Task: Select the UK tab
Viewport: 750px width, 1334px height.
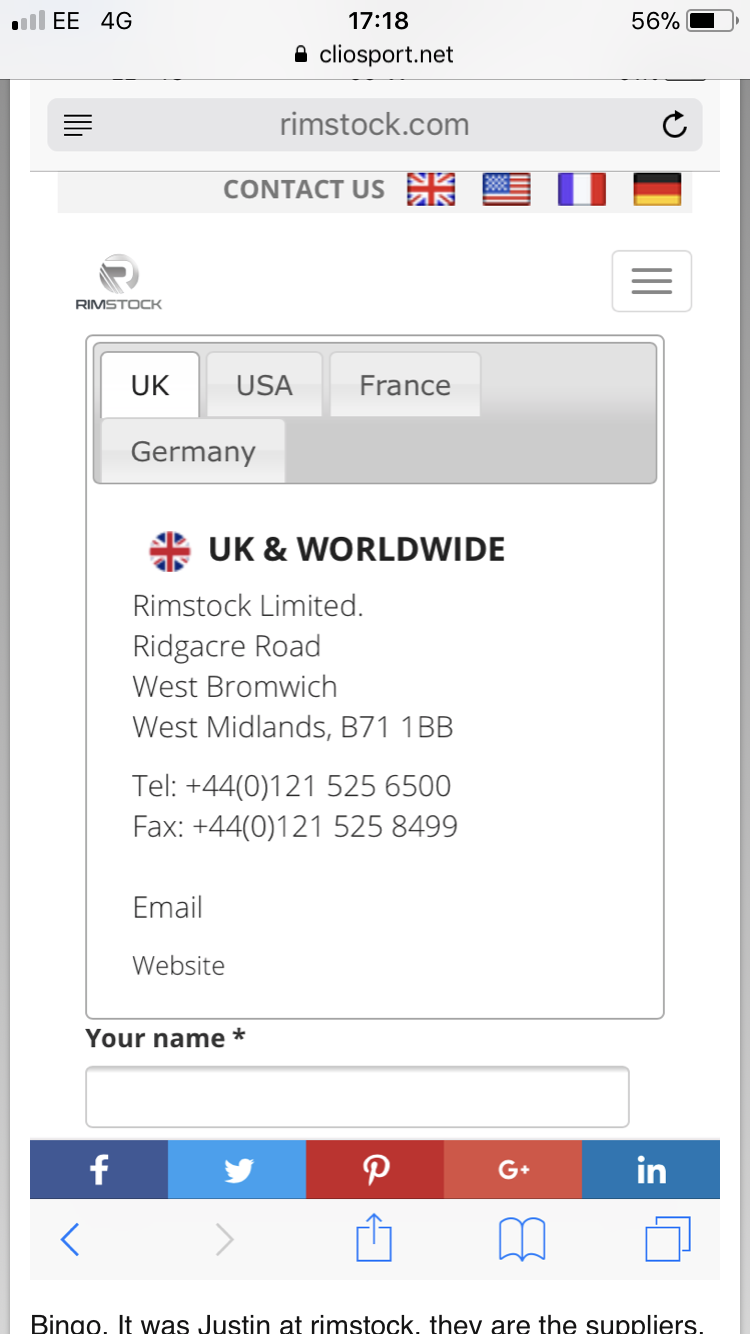Action: point(150,385)
